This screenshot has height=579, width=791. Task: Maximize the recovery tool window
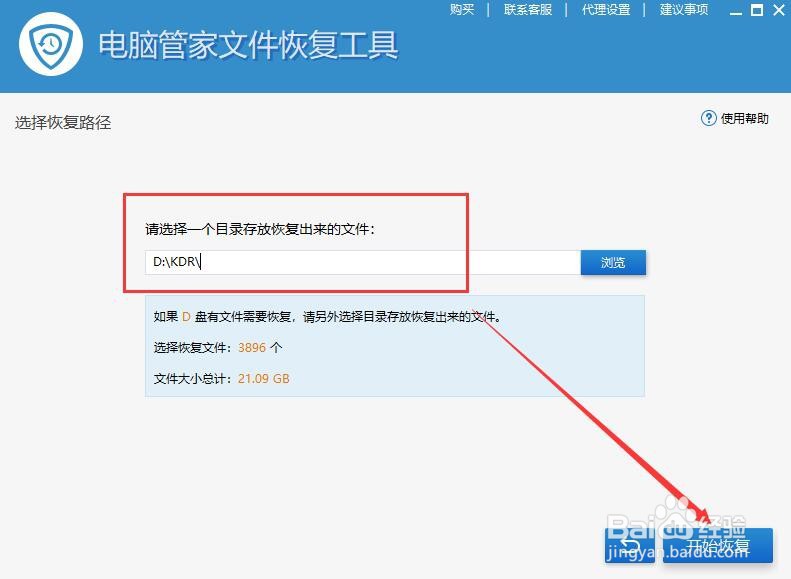(x=757, y=10)
